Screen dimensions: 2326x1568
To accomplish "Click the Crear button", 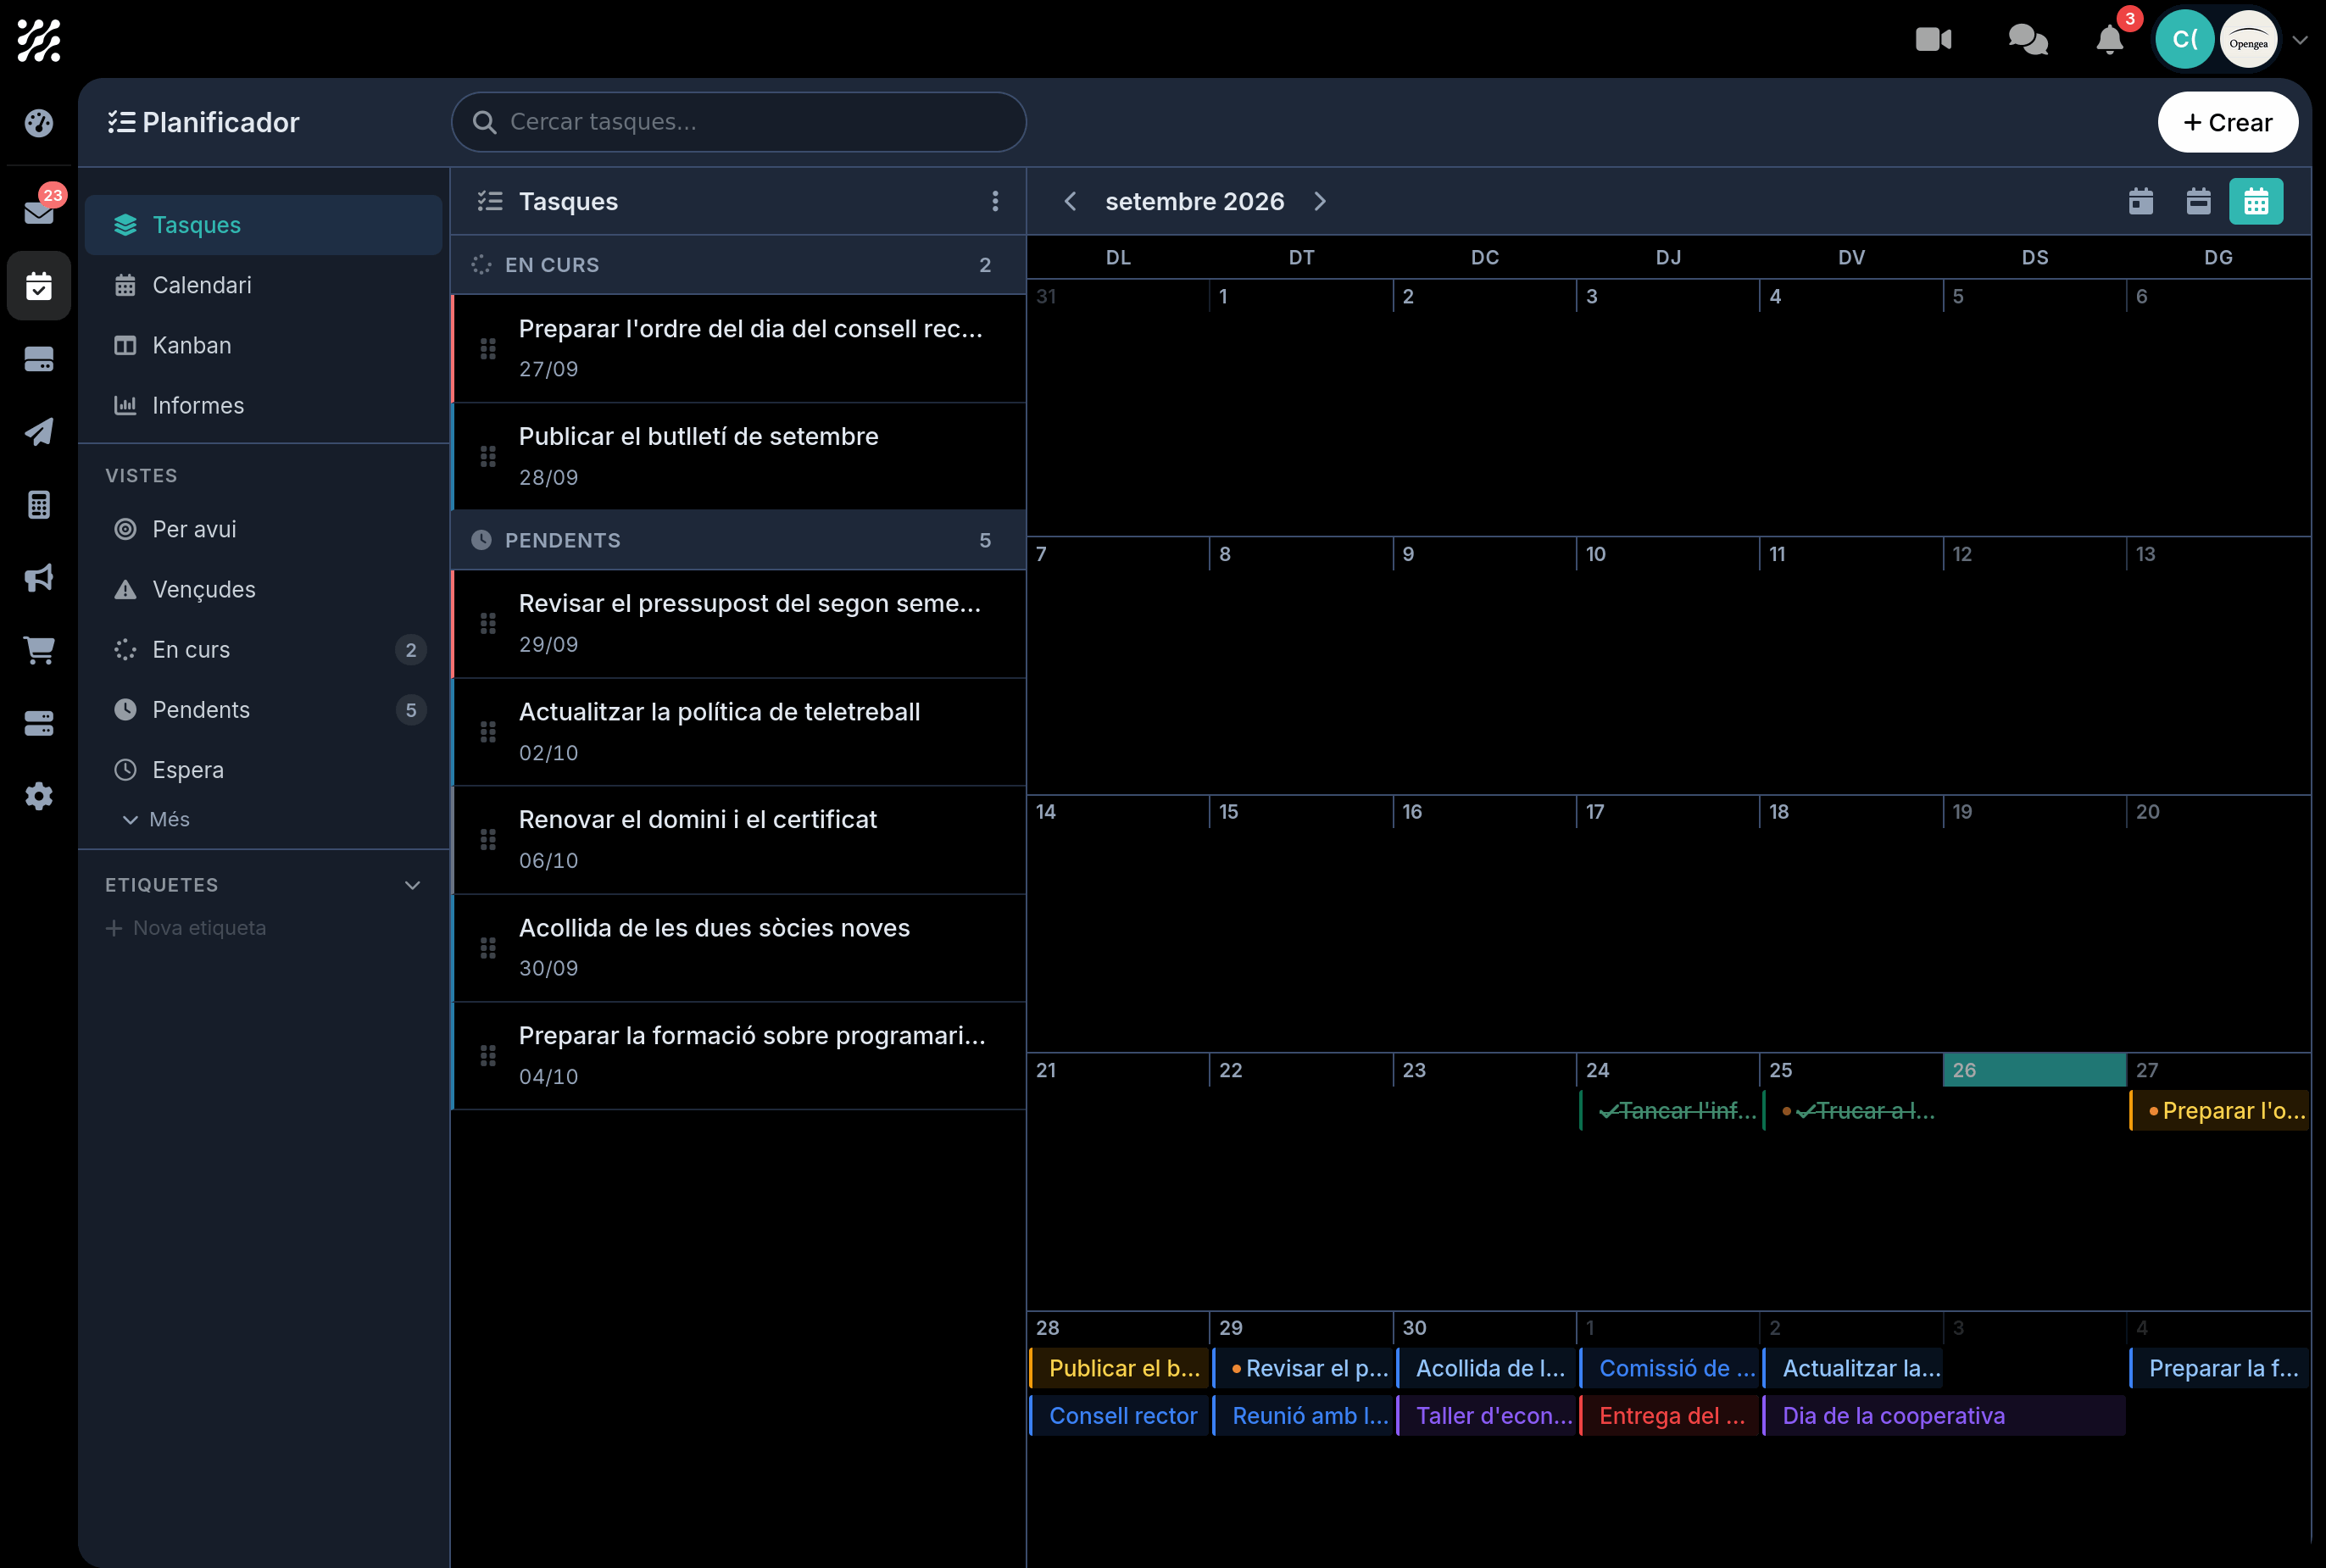I will pyautogui.click(x=2227, y=122).
